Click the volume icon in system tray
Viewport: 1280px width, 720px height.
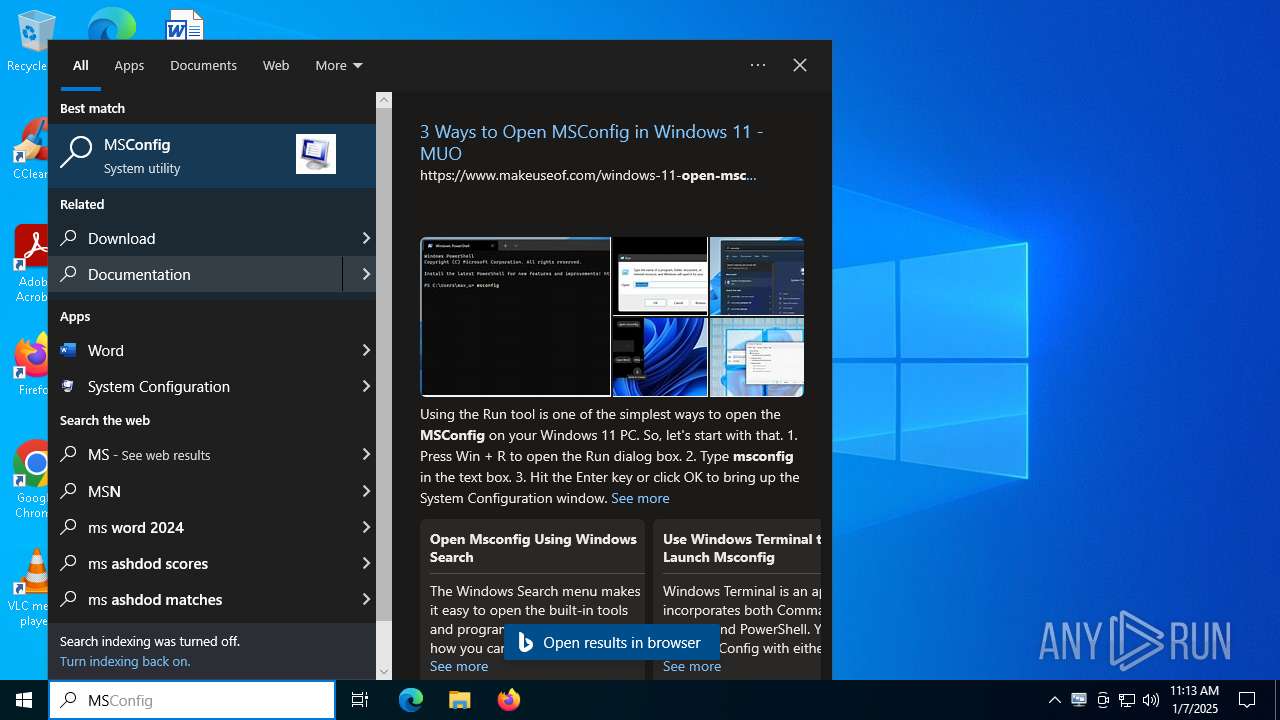(1151, 700)
